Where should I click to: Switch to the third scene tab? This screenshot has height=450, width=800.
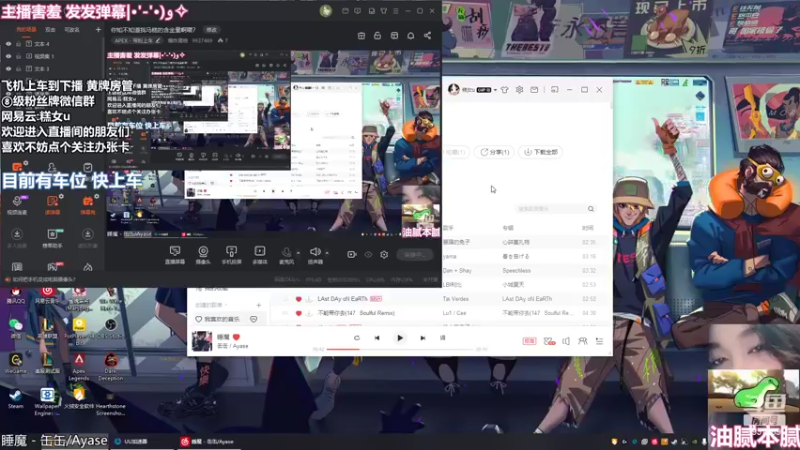[x=72, y=30]
